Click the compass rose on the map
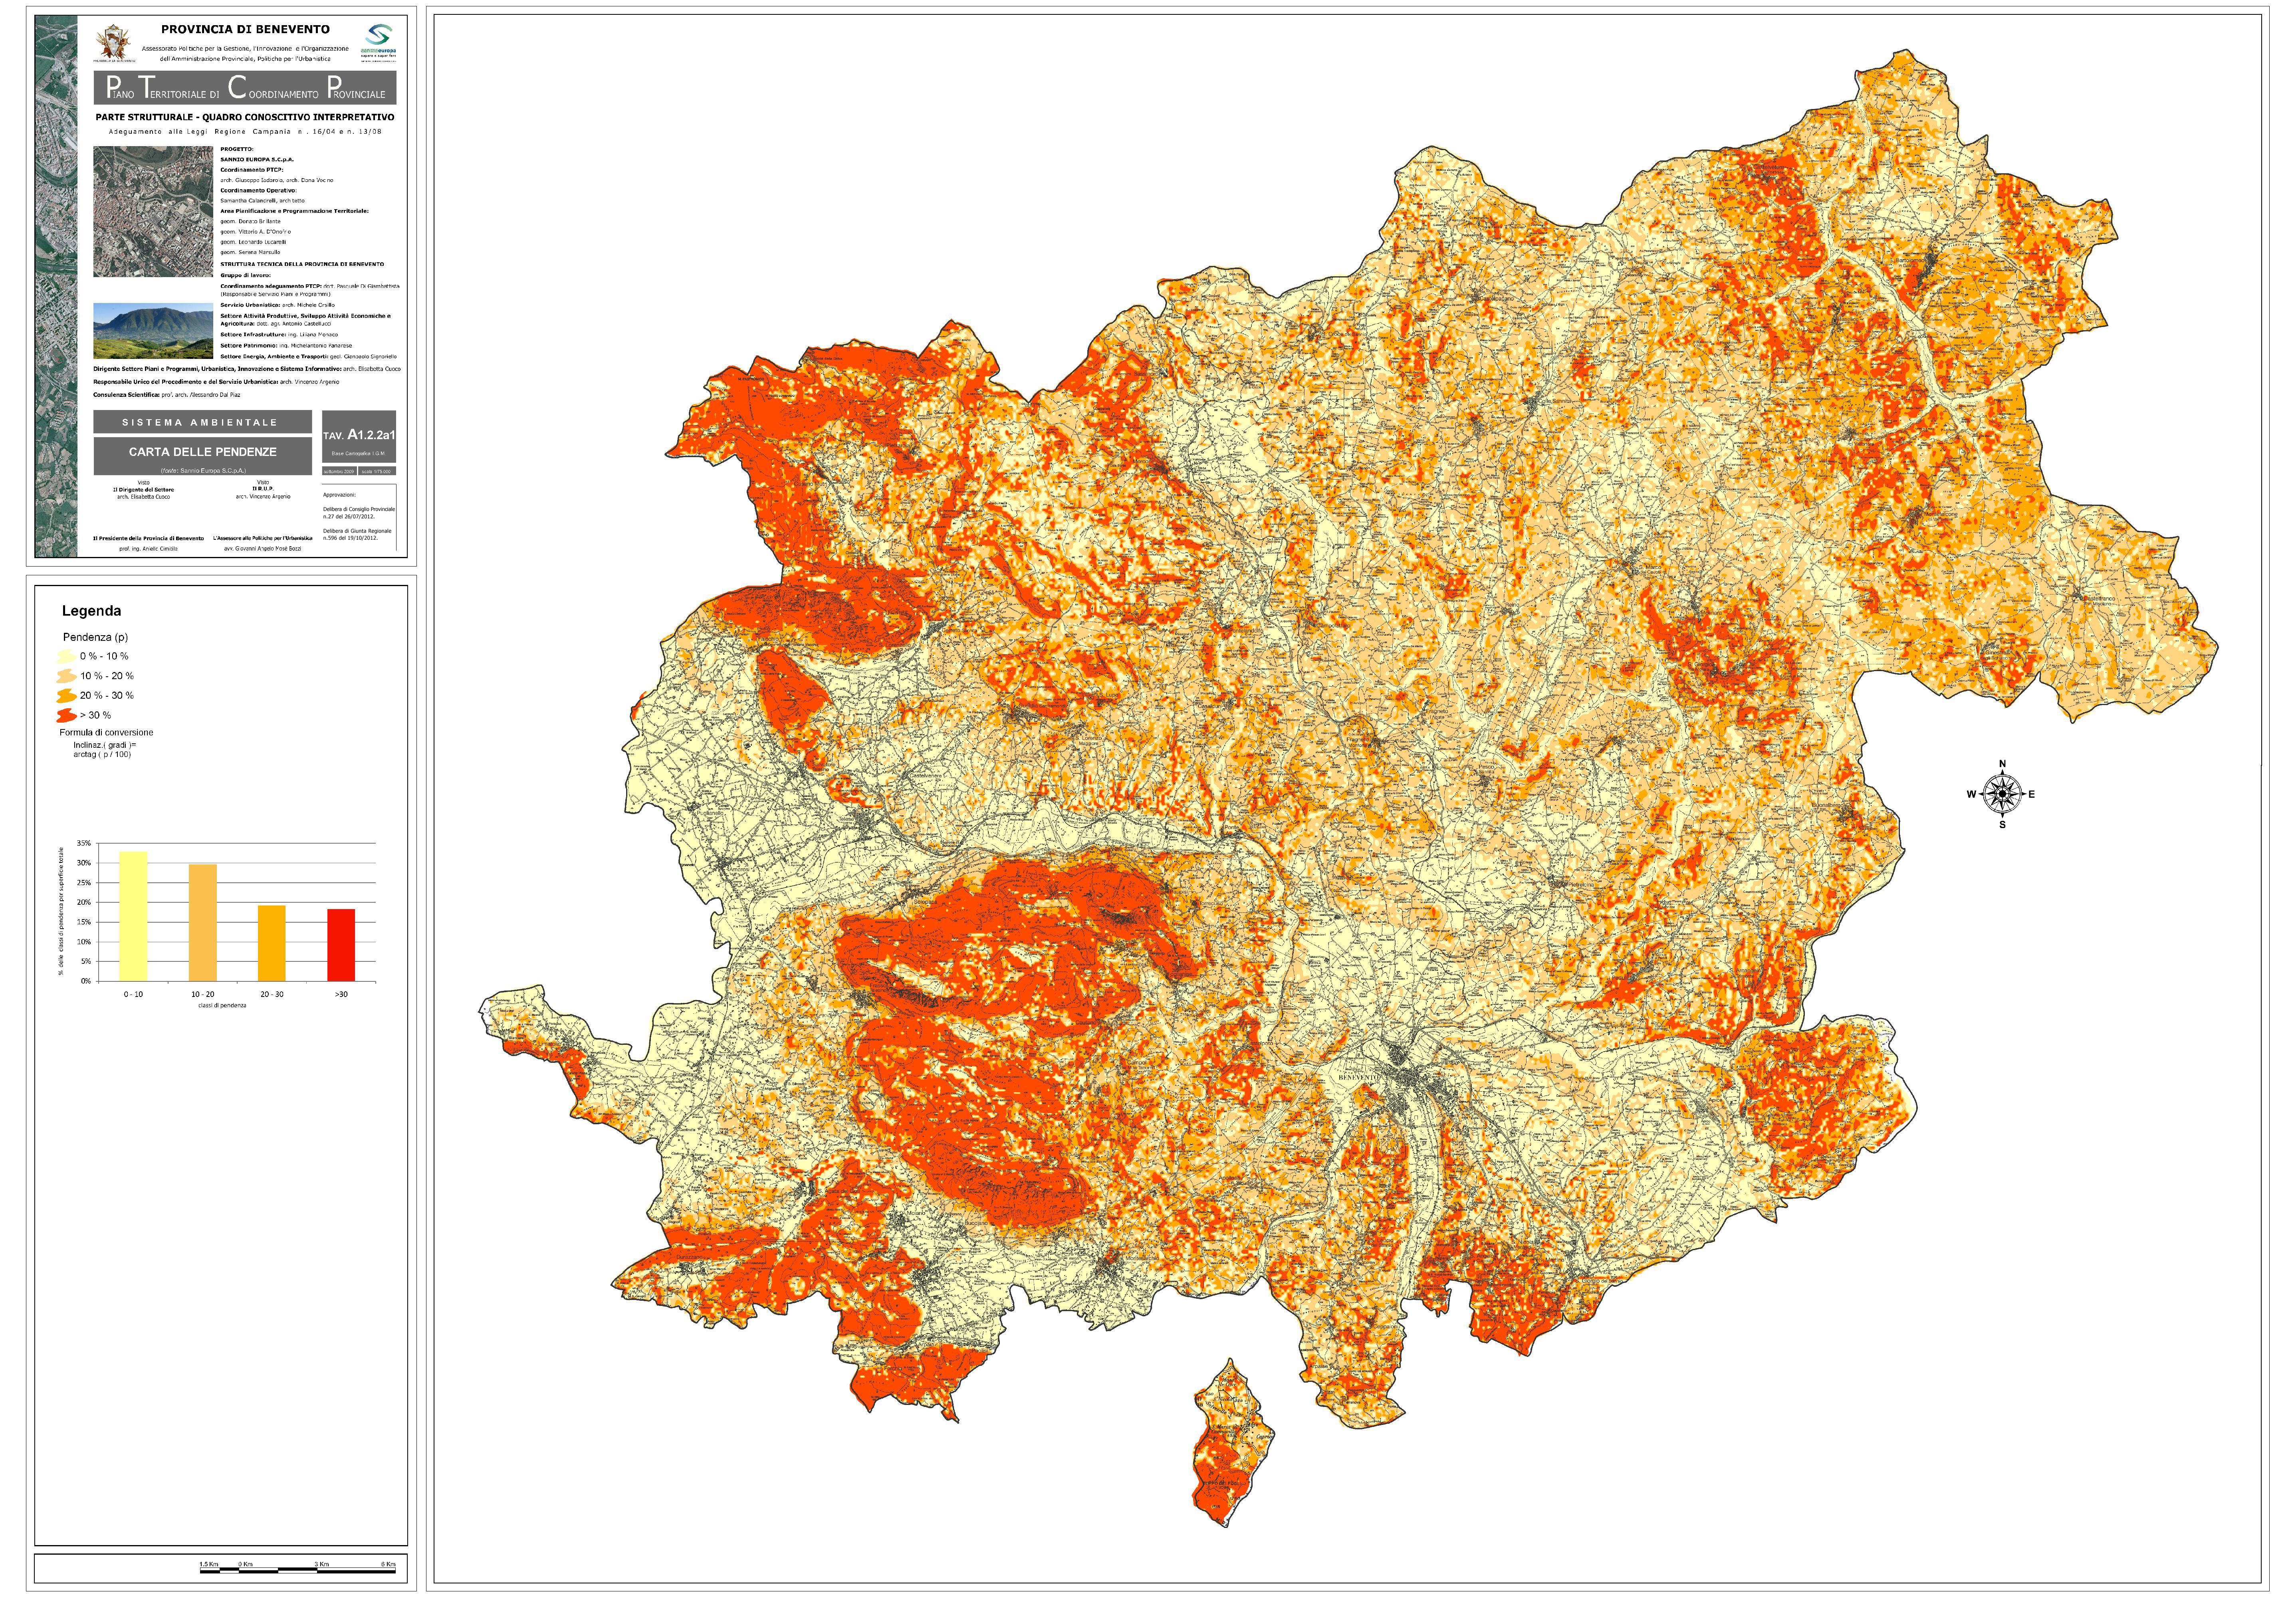2296x1597 pixels. (2002, 794)
